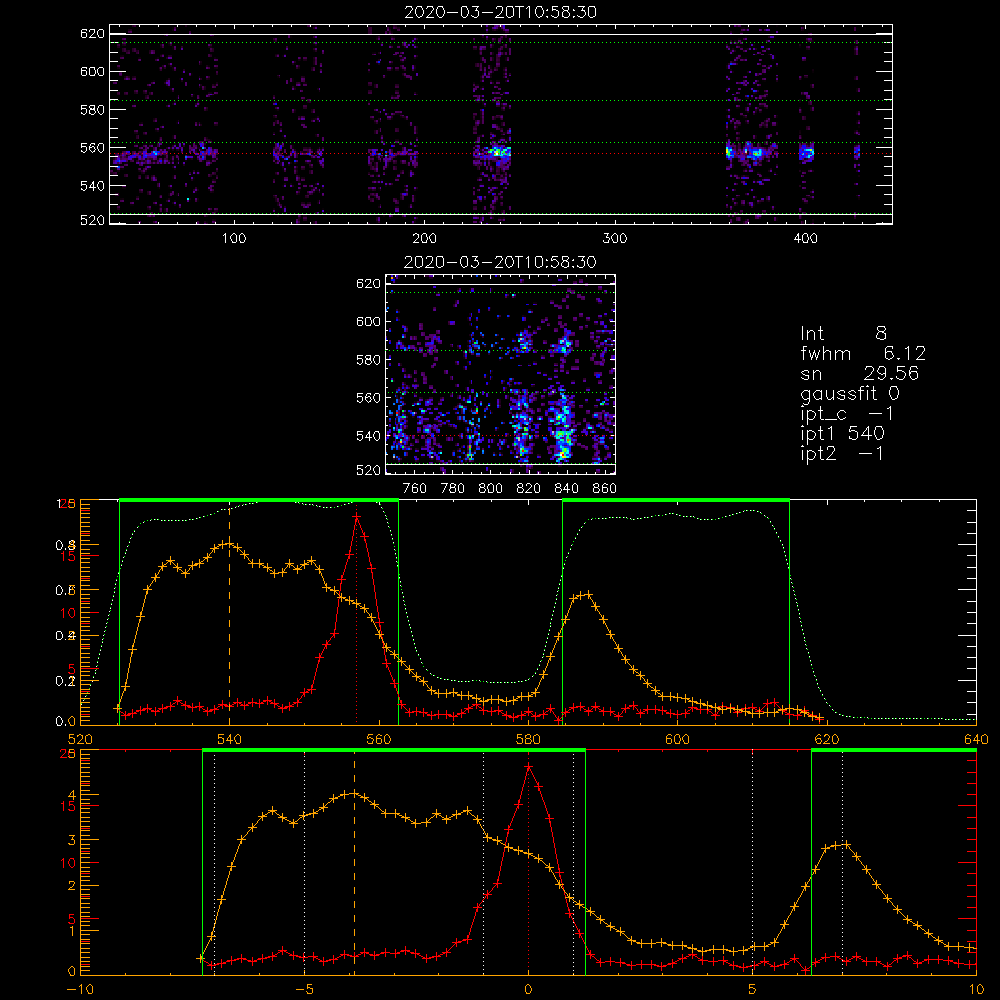1000x1000 pixels.
Task: Click the 'gaussfit 0' parameter text
Action: pyautogui.click(x=849, y=393)
